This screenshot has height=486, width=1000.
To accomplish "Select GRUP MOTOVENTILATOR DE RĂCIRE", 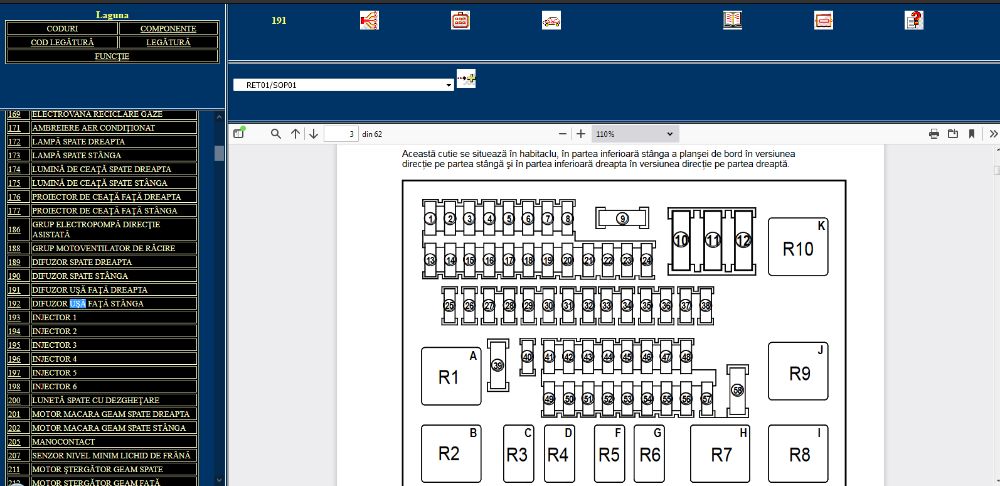I will (x=114, y=248).
